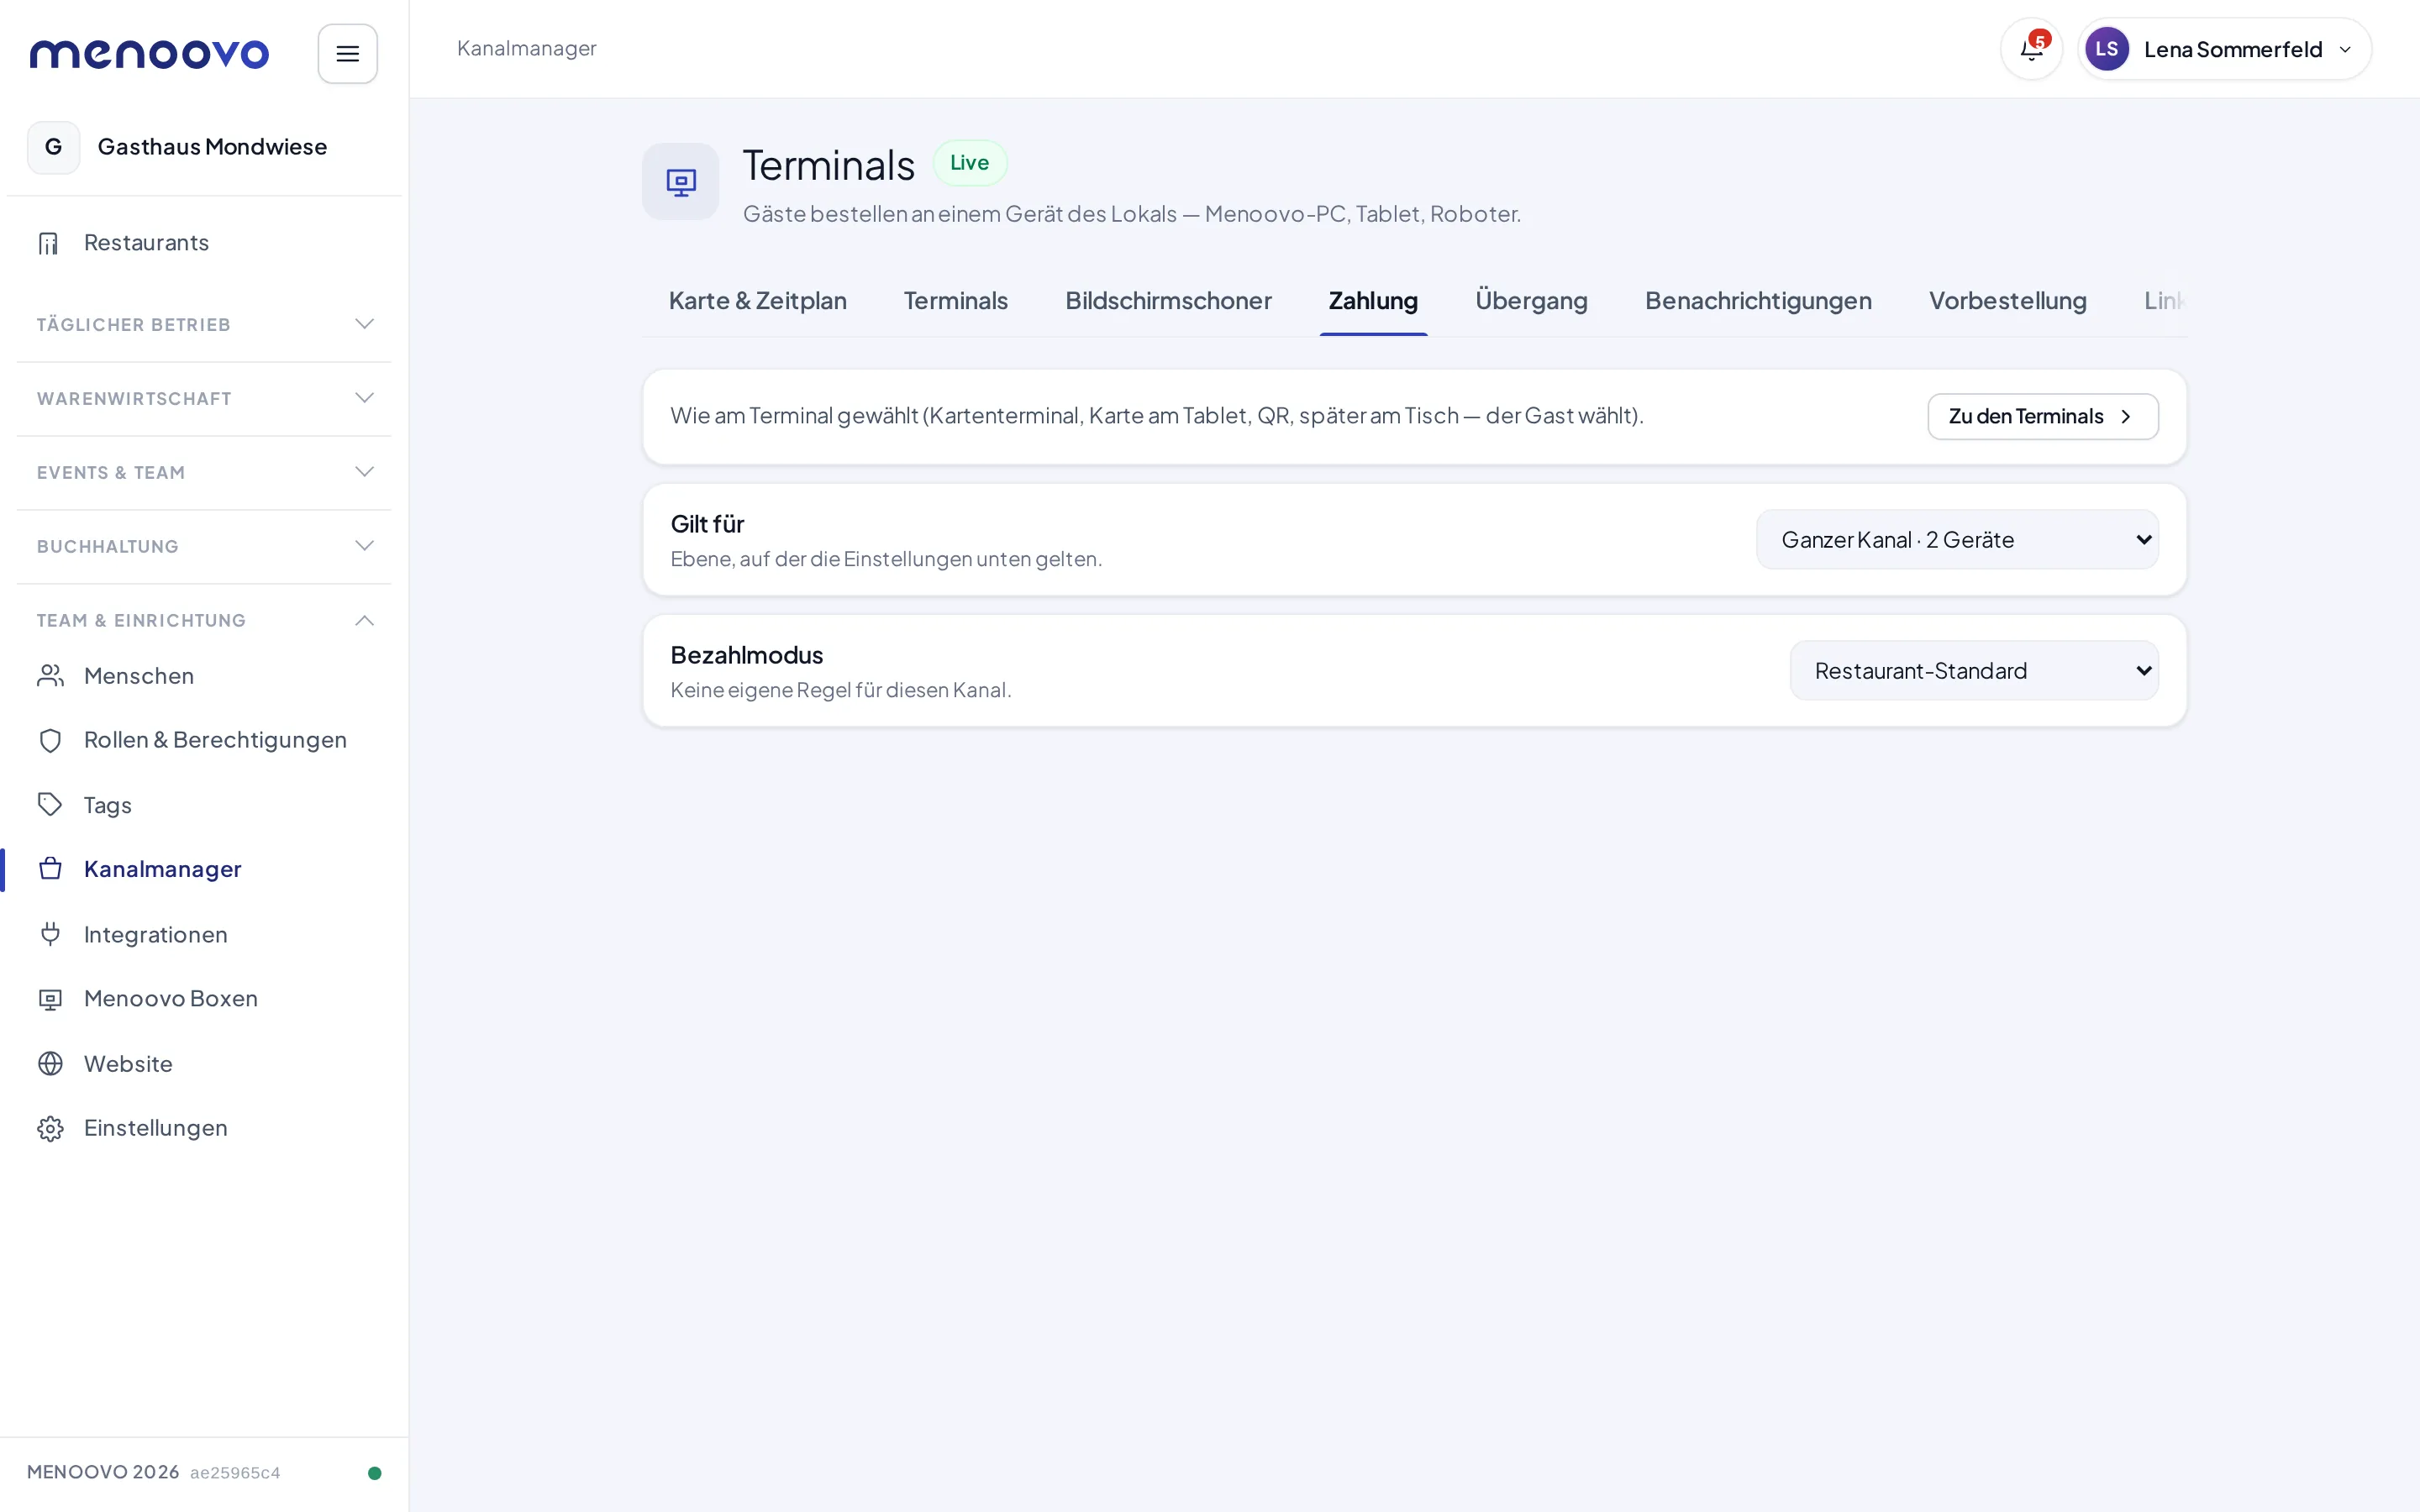Expand the Warenwirtschaft section

[x=204, y=398]
